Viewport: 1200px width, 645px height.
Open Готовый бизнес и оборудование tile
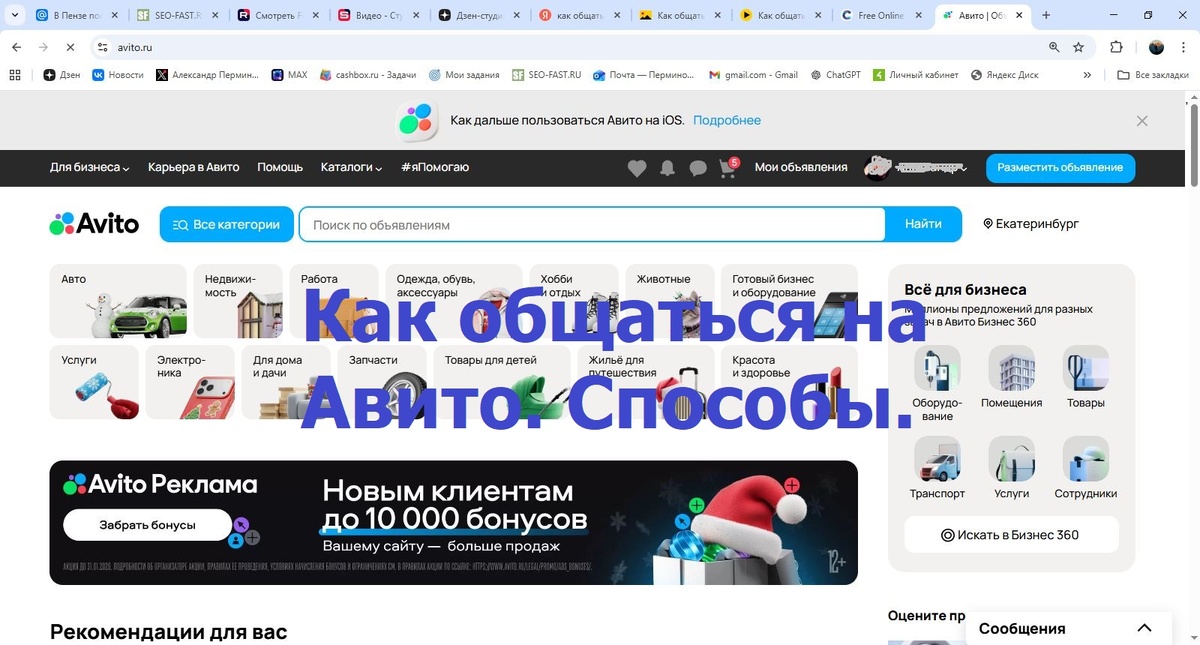pos(789,301)
